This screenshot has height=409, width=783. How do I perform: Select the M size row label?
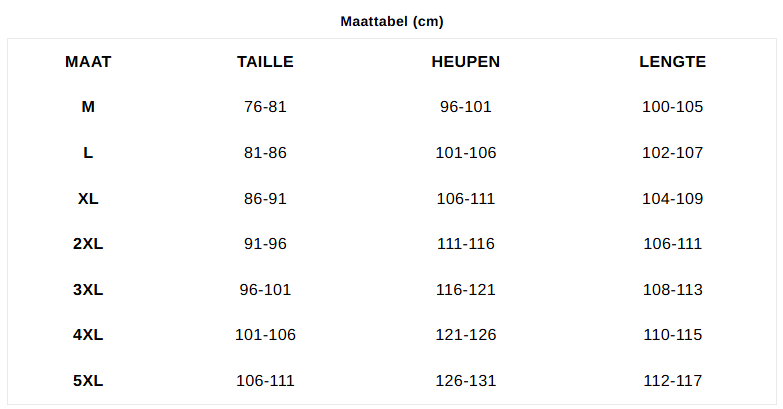[x=88, y=107]
